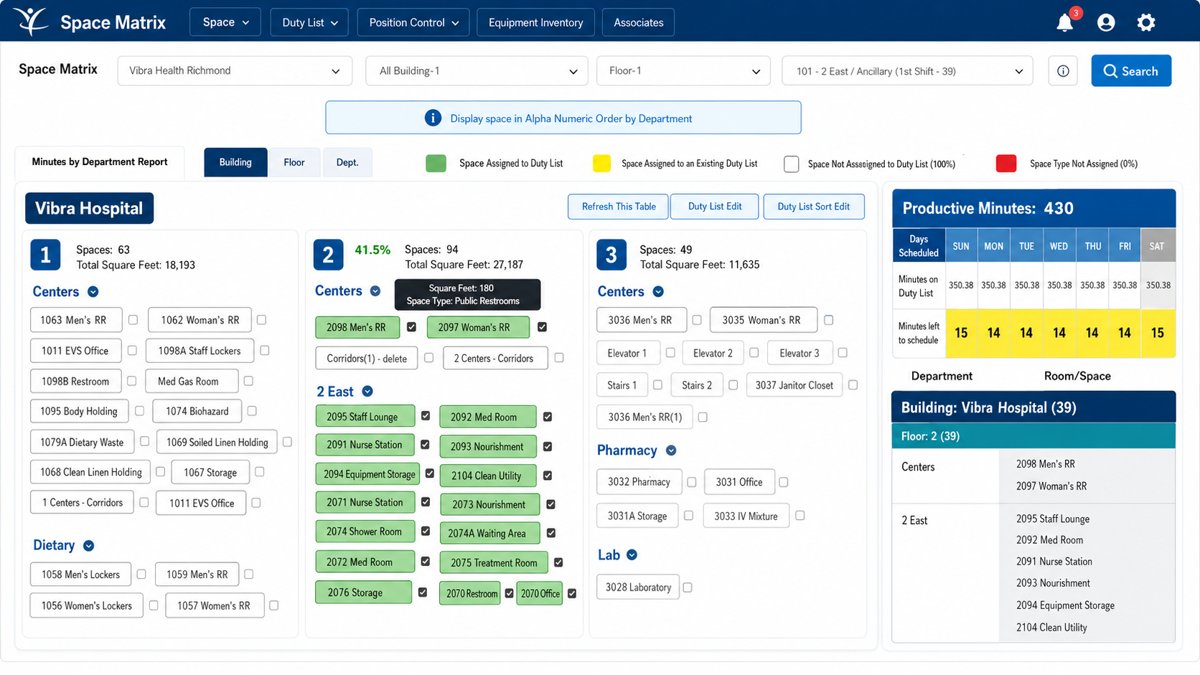Check the 1063 Men's RR checkbox
Screen dimensions: 1200x675
pos(132,320)
